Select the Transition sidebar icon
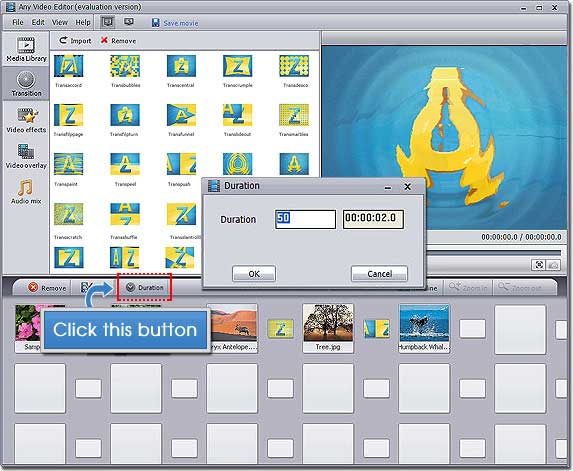573x471 pixels. [x=26, y=84]
